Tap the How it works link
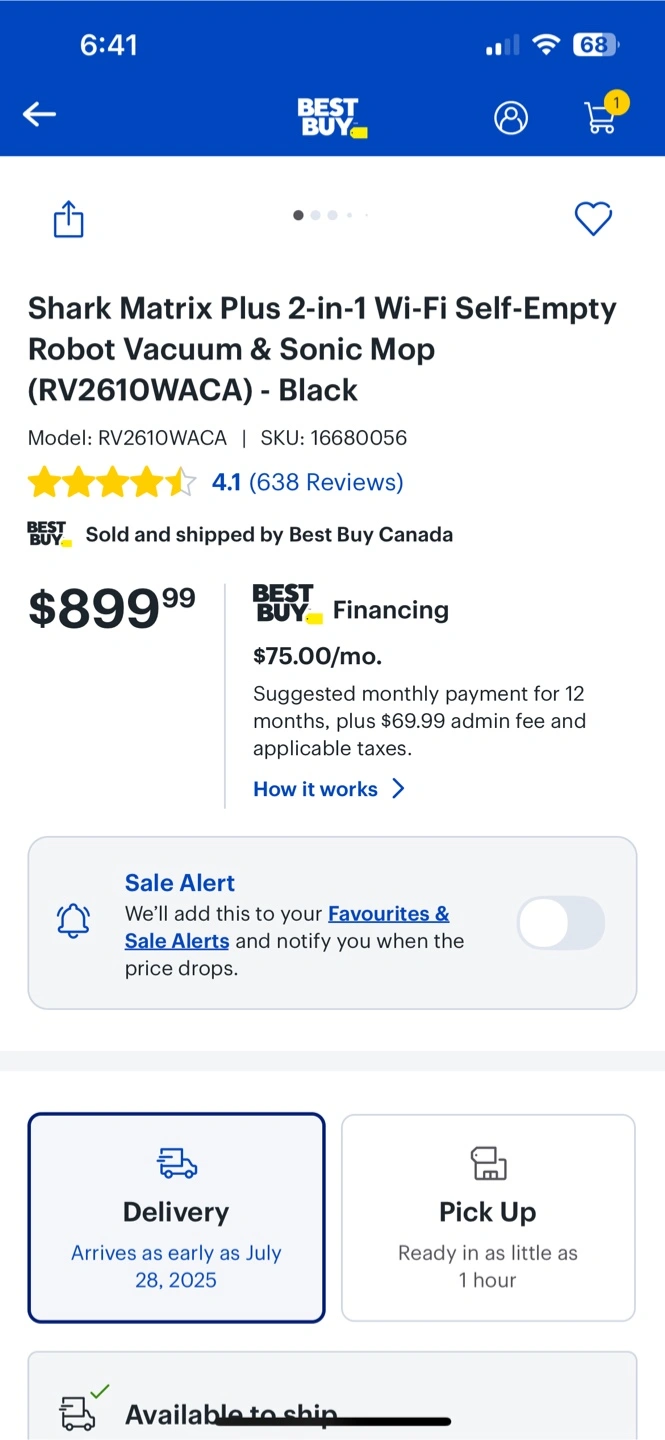This screenshot has width=665, height=1440. (315, 789)
